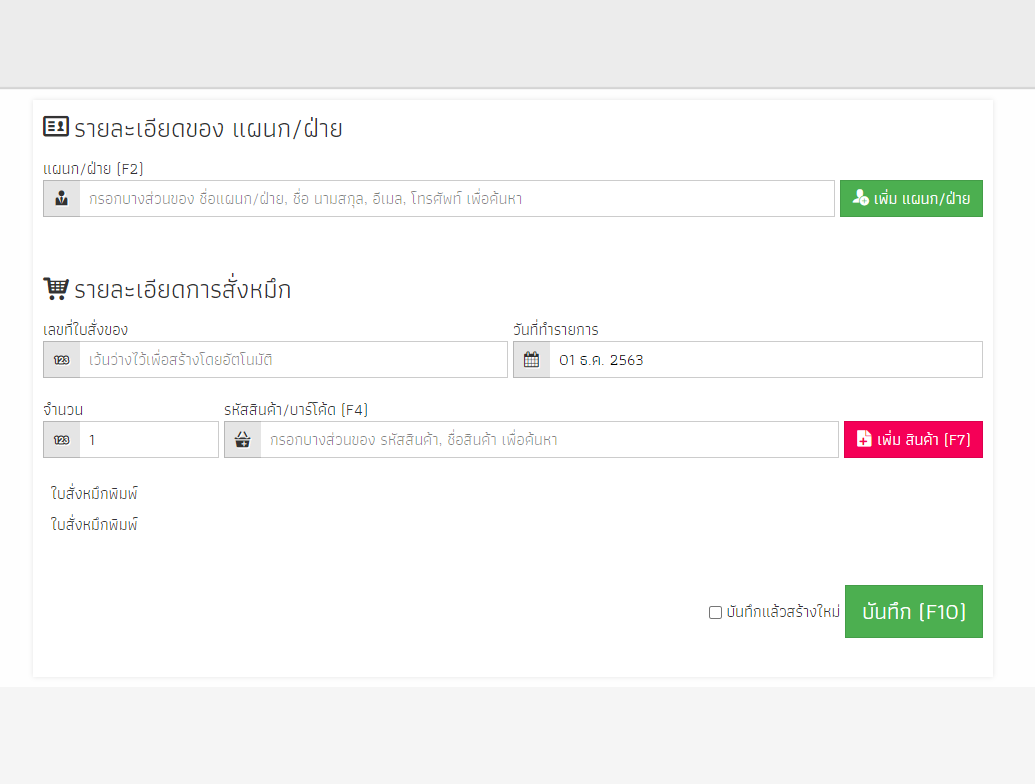Click the ID card icon beside รายละเอียดของ แผนก/ฝ่าย heading

[x=56, y=127]
